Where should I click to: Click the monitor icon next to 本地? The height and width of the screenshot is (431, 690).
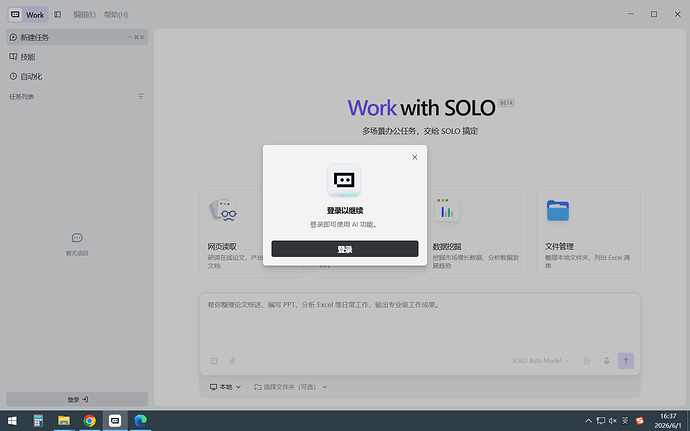[213, 387]
